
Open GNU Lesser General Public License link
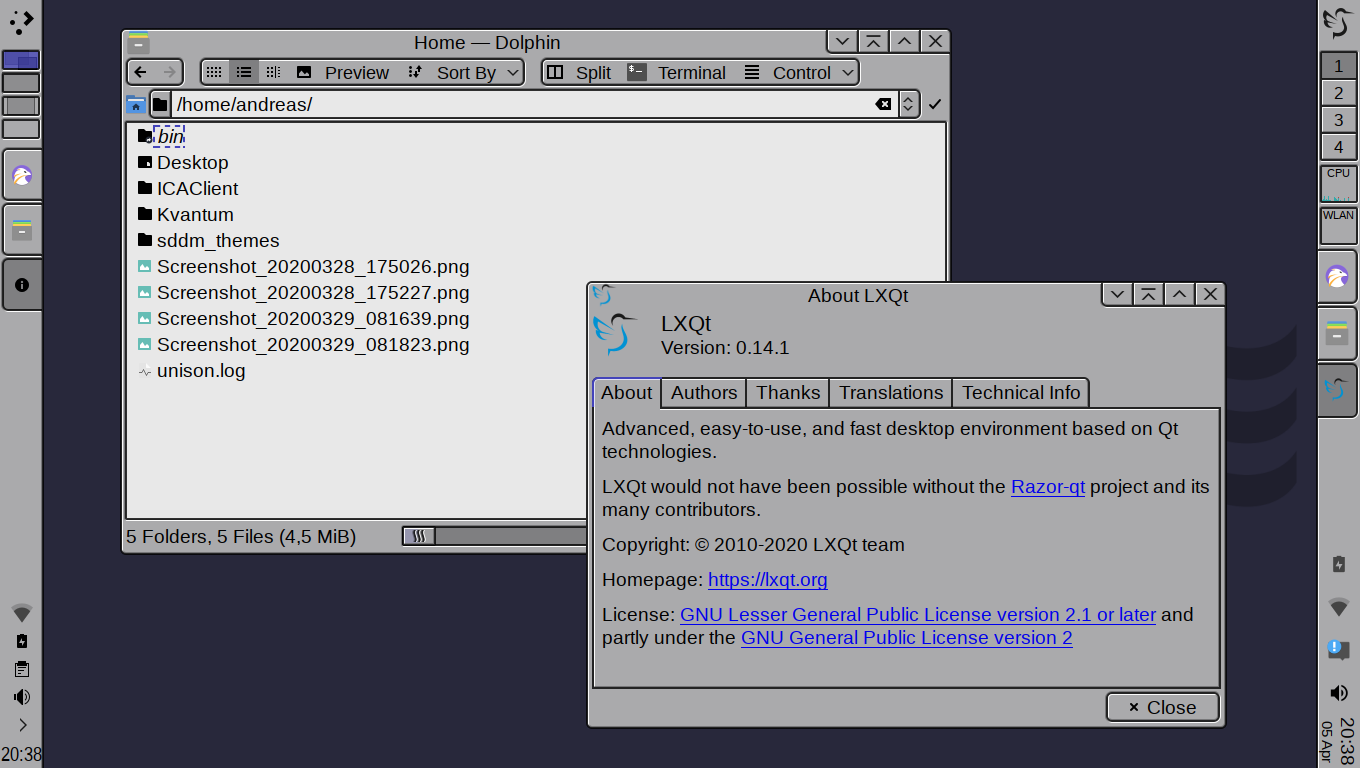(x=918, y=615)
